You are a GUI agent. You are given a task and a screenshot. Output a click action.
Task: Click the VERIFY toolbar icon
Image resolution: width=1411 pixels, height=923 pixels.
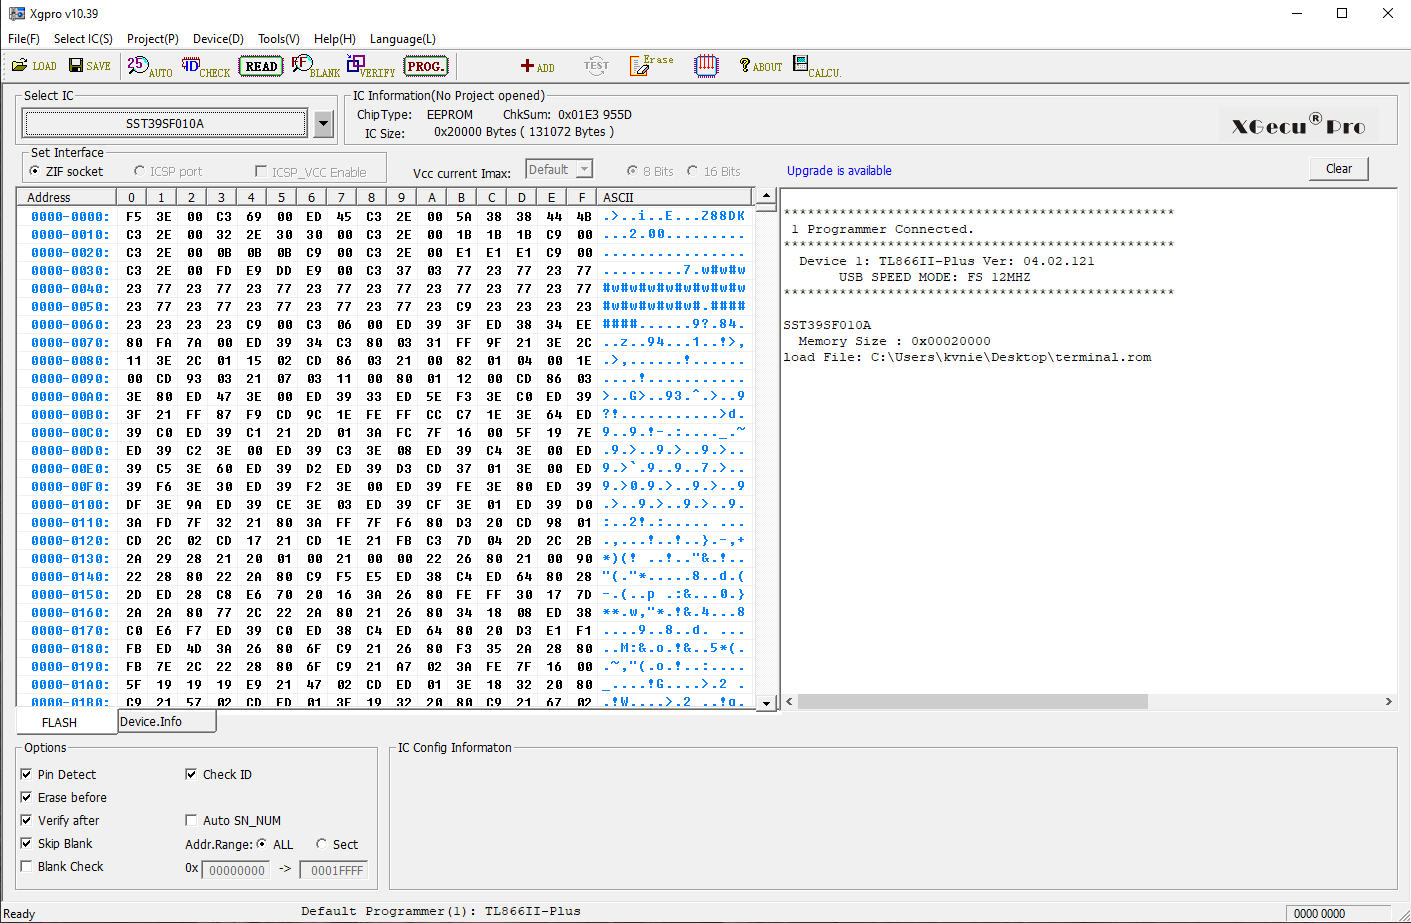click(x=370, y=67)
